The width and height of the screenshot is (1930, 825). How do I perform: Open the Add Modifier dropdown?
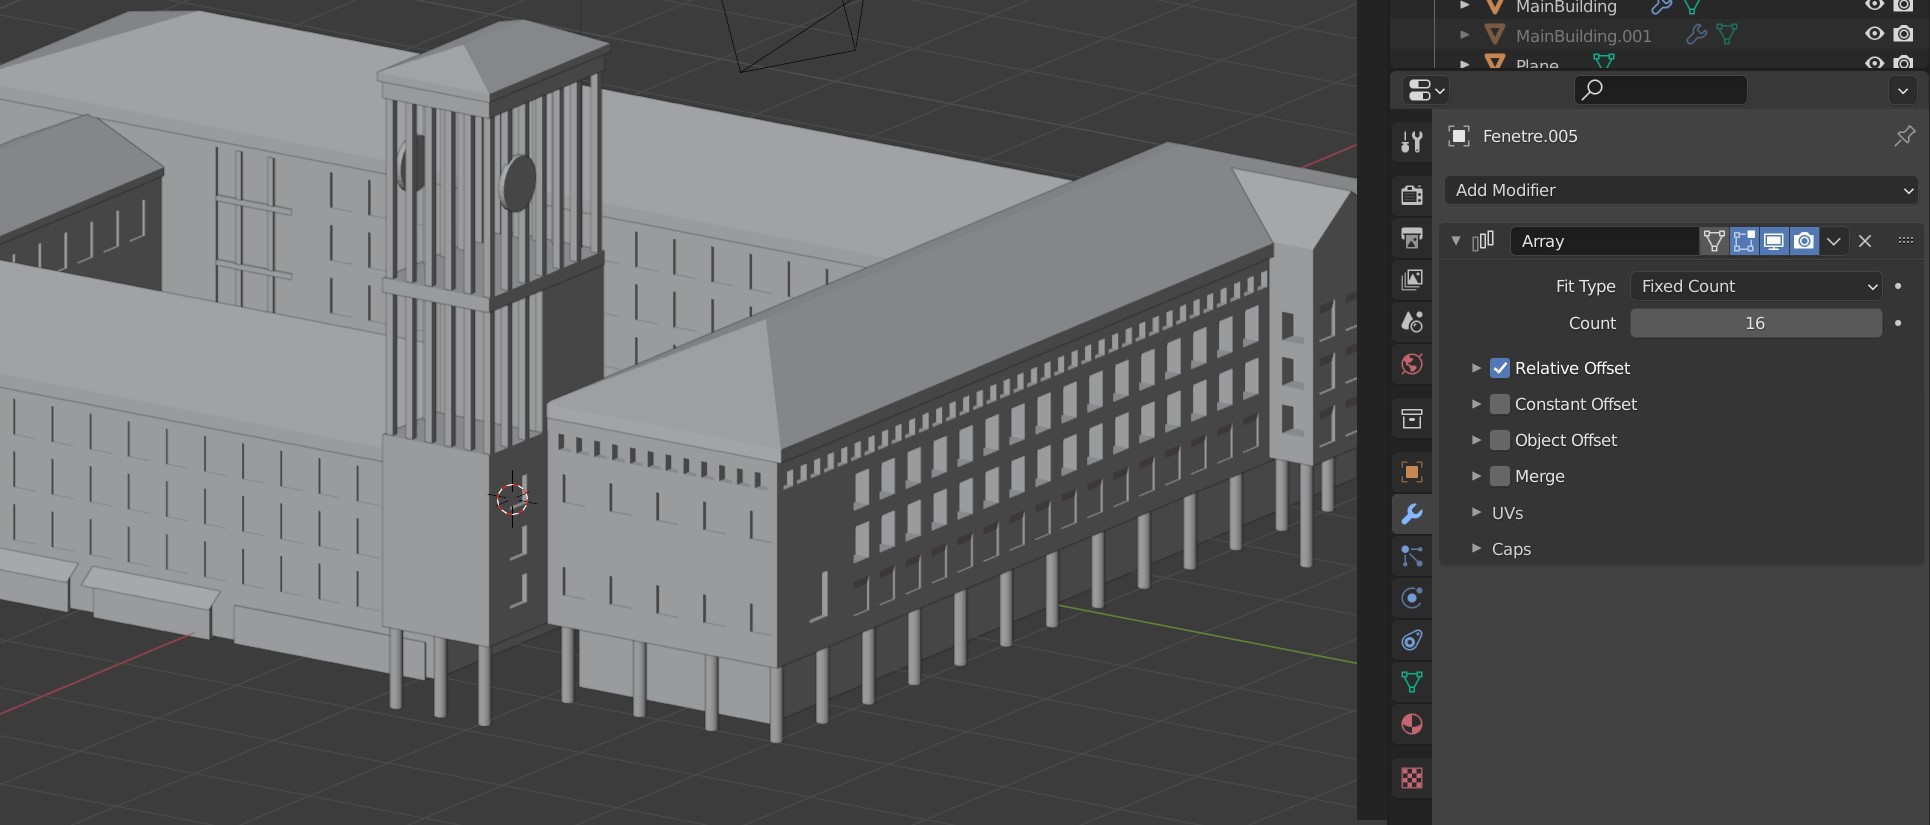pyautogui.click(x=1682, y=190)
